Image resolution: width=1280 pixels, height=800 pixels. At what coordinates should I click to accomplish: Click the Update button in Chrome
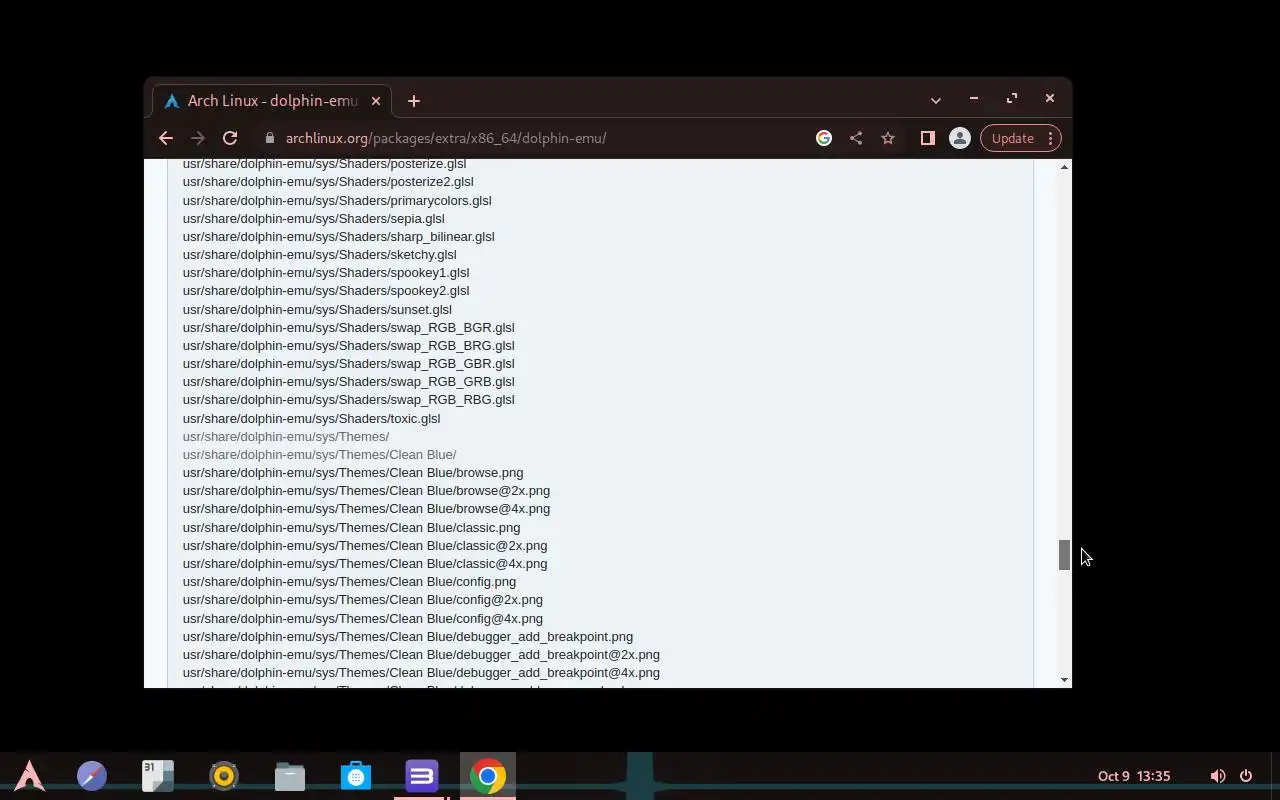1012,138
